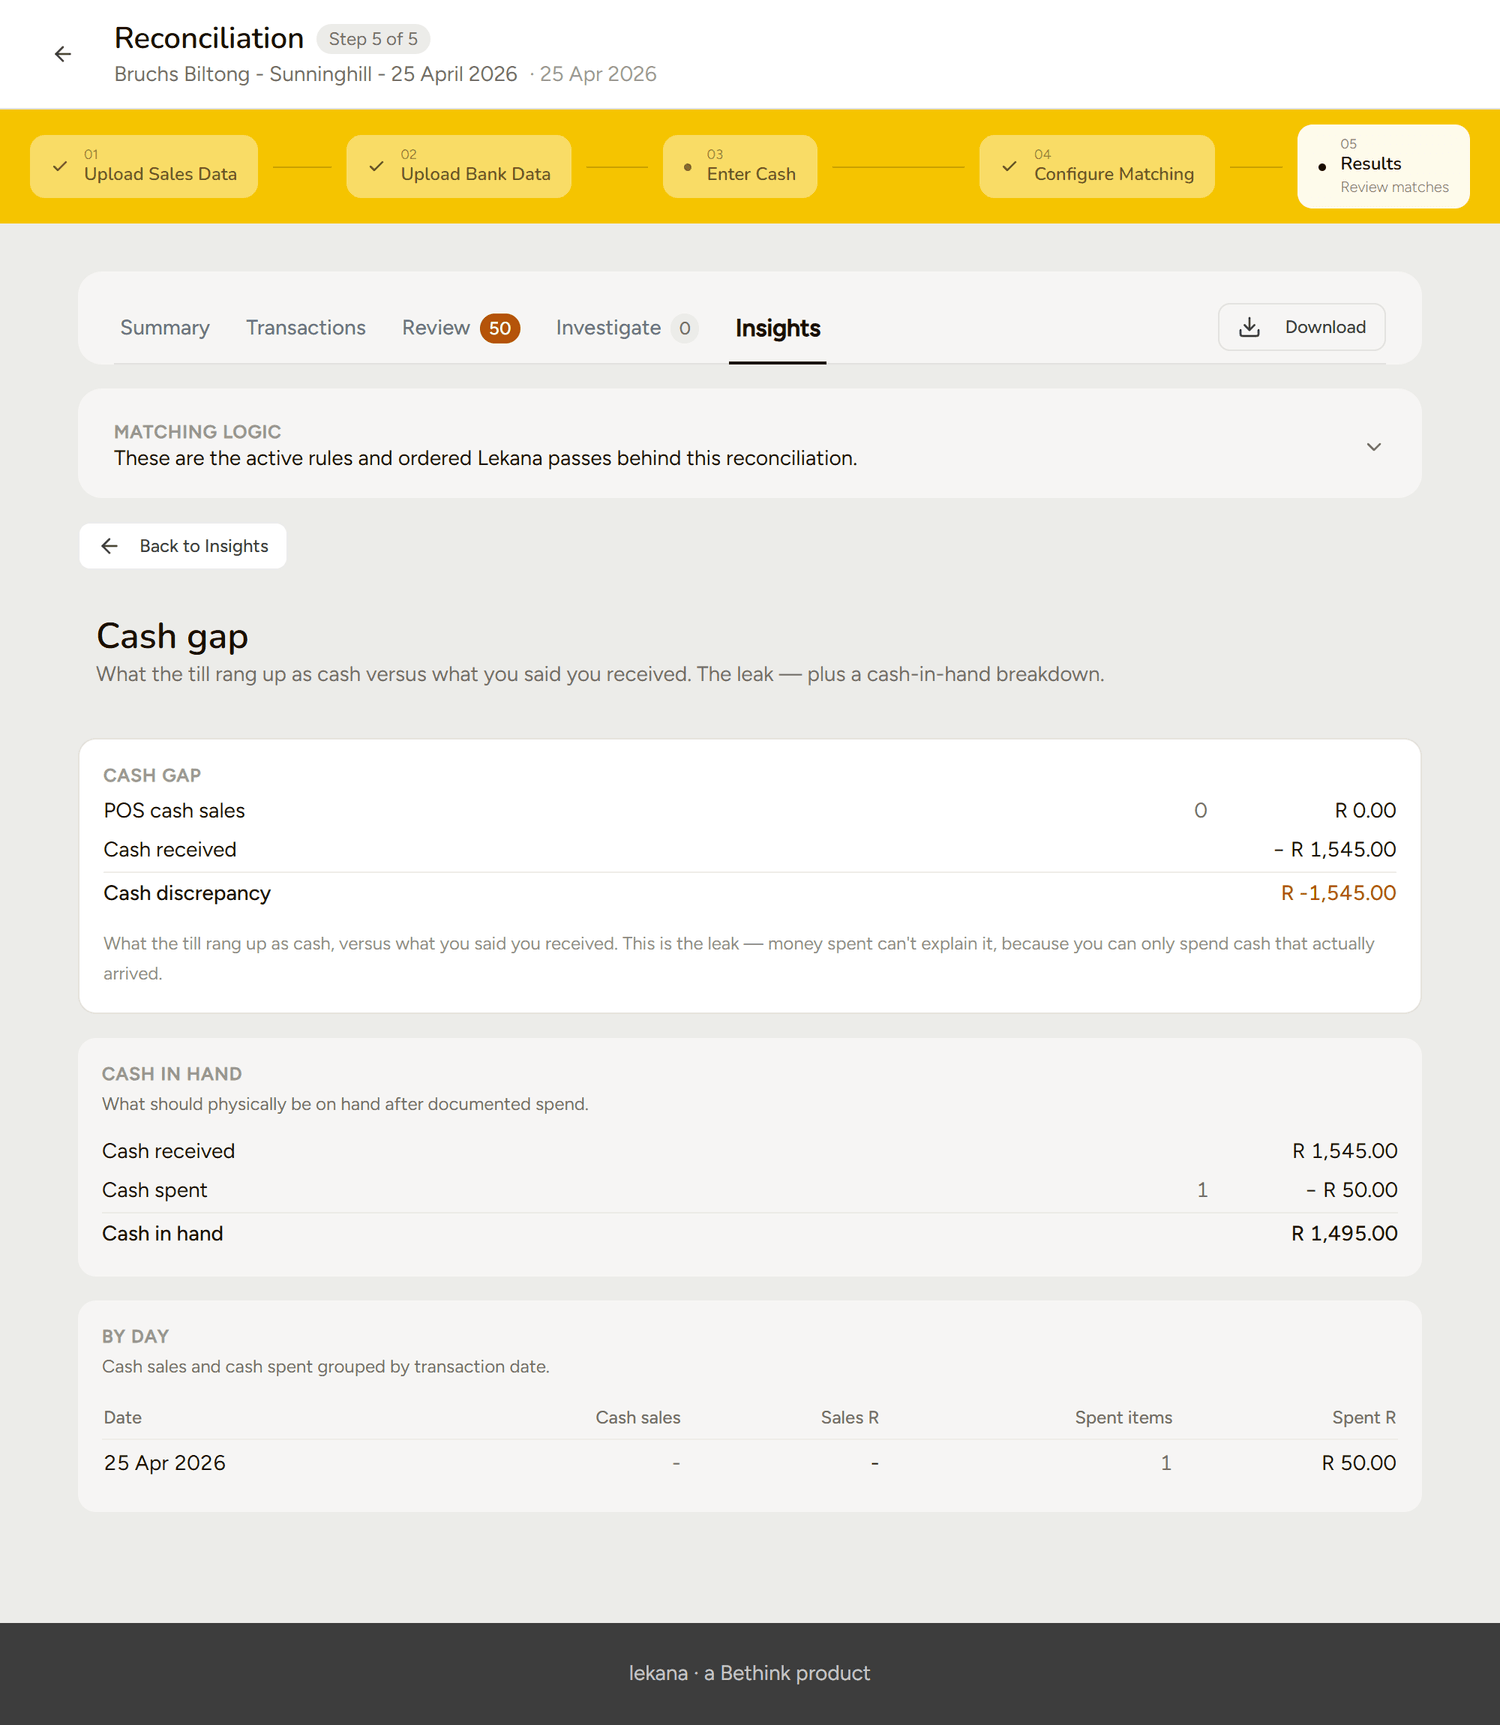Click the back arrow beside Reconciliation title
Viewport: 1500px width, 1725px height.
63,54
